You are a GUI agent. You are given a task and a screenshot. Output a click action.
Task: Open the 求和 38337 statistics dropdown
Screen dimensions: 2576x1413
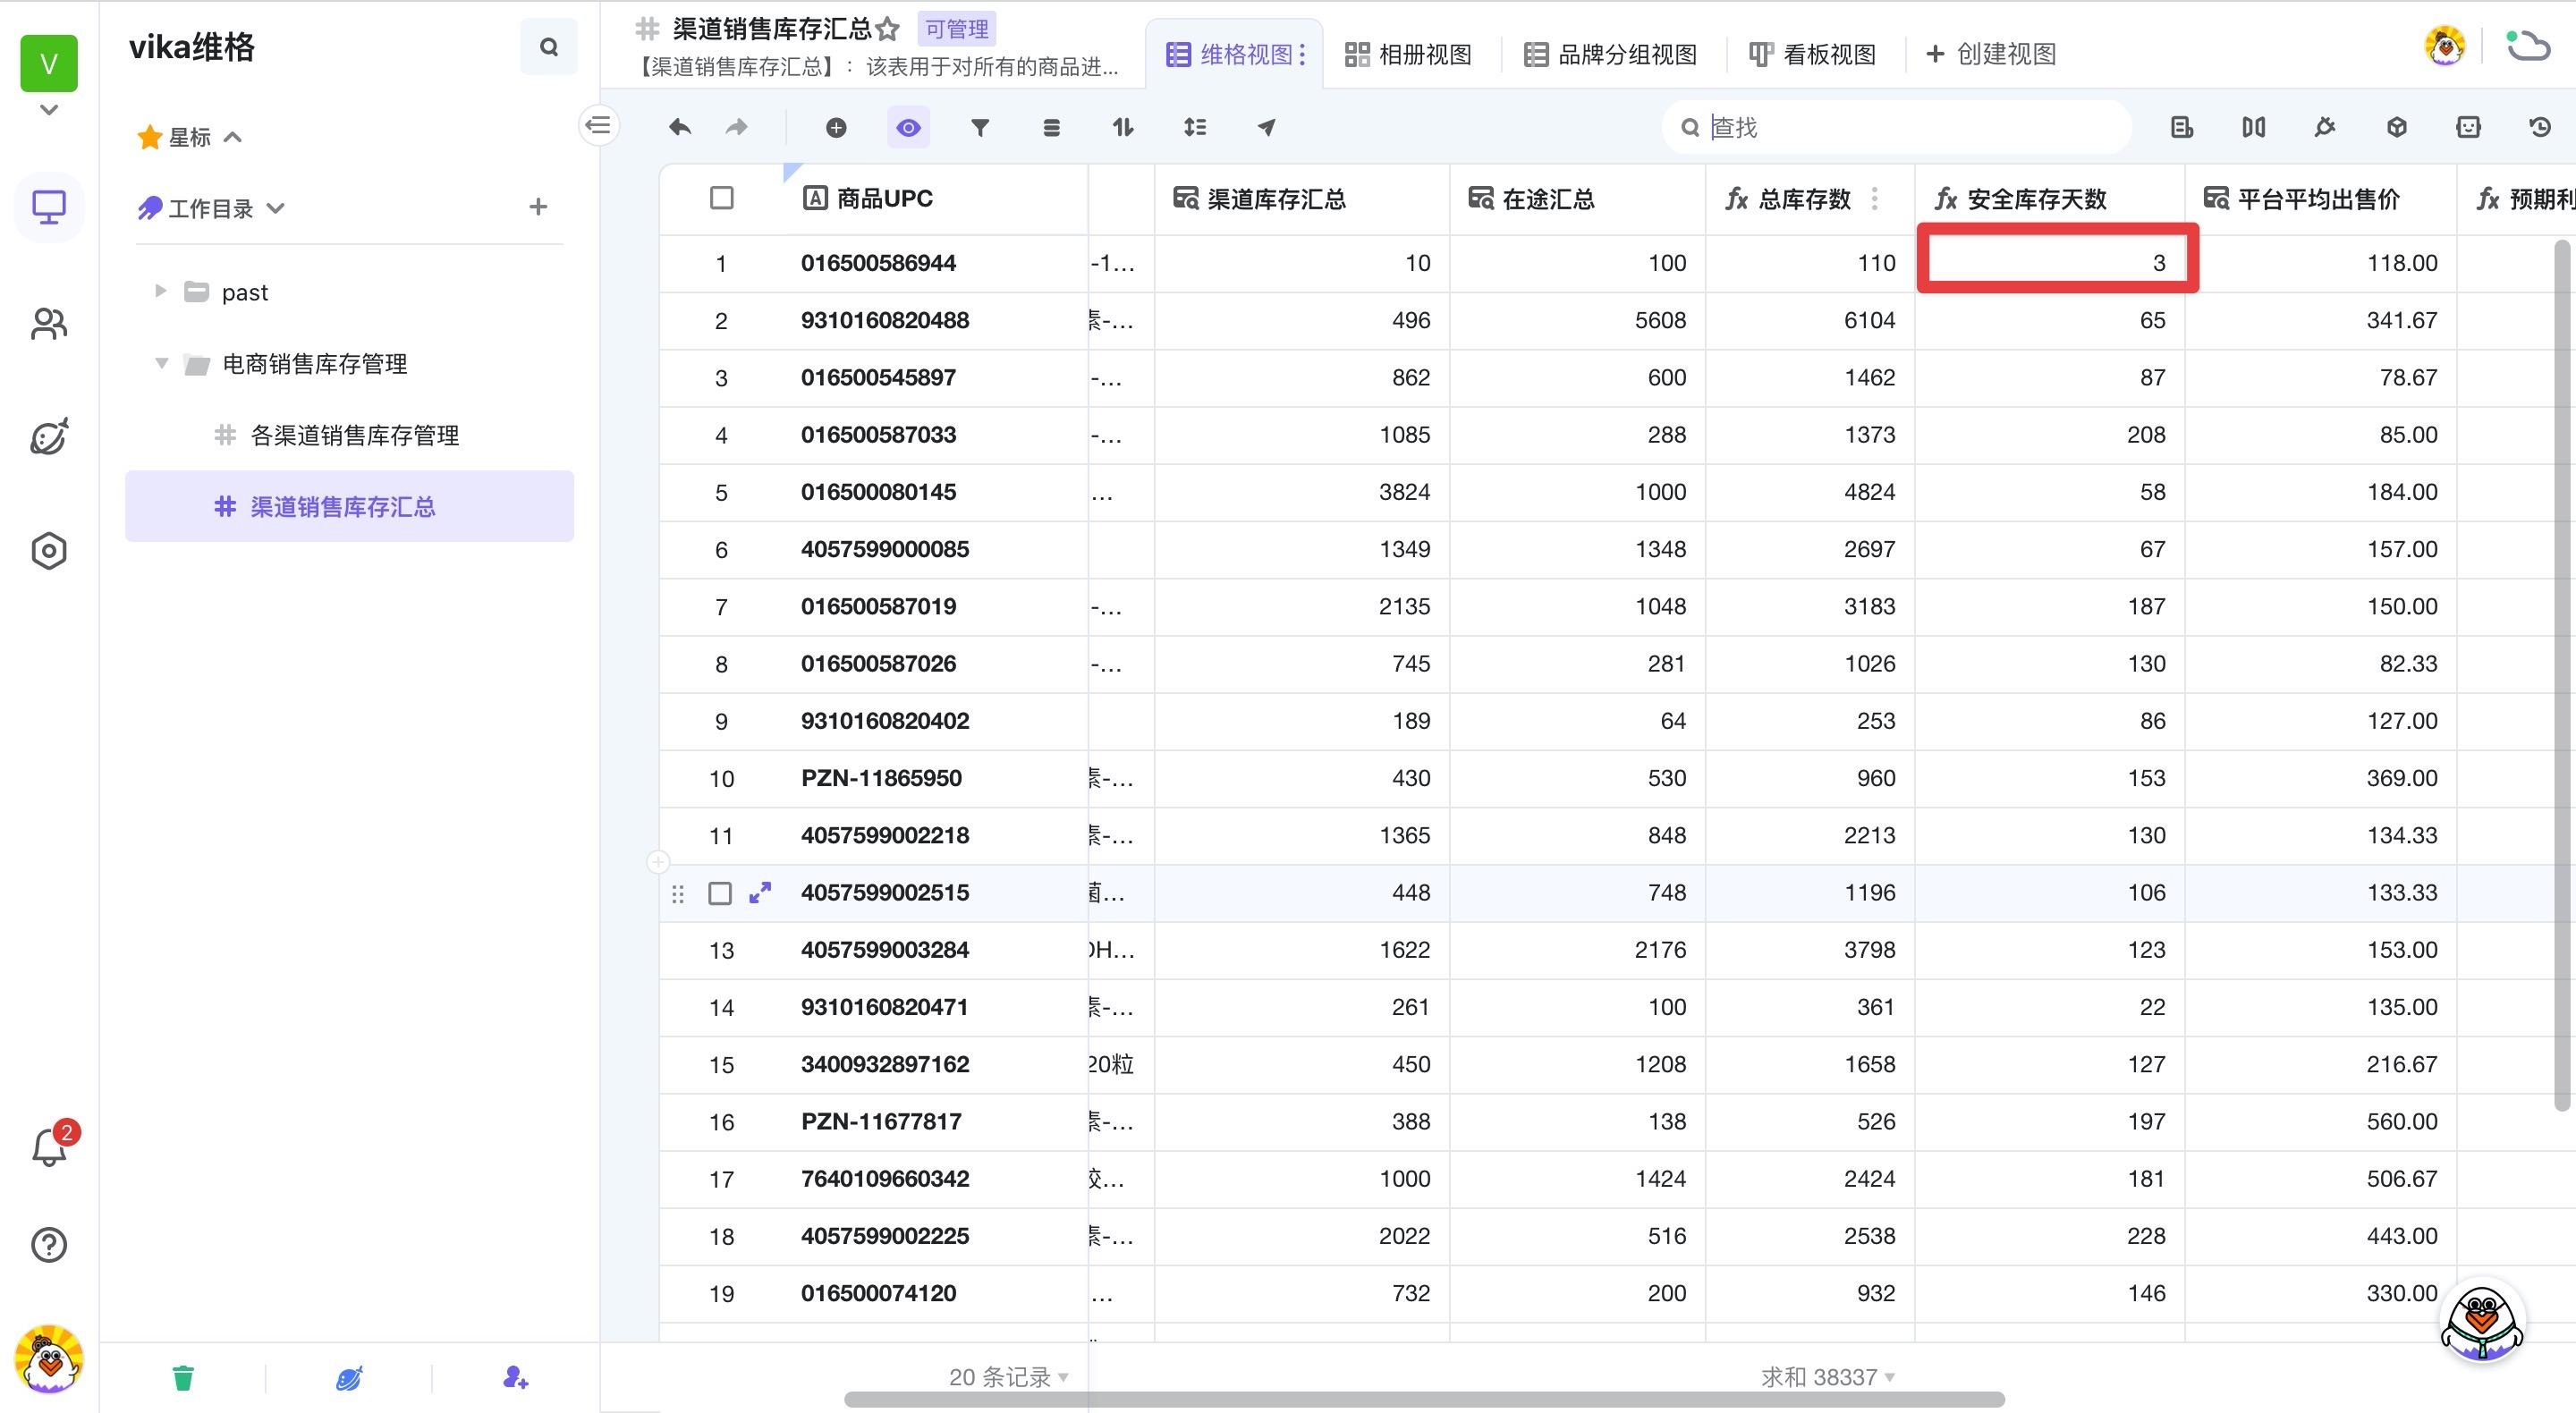[x=1827, y=1377]
